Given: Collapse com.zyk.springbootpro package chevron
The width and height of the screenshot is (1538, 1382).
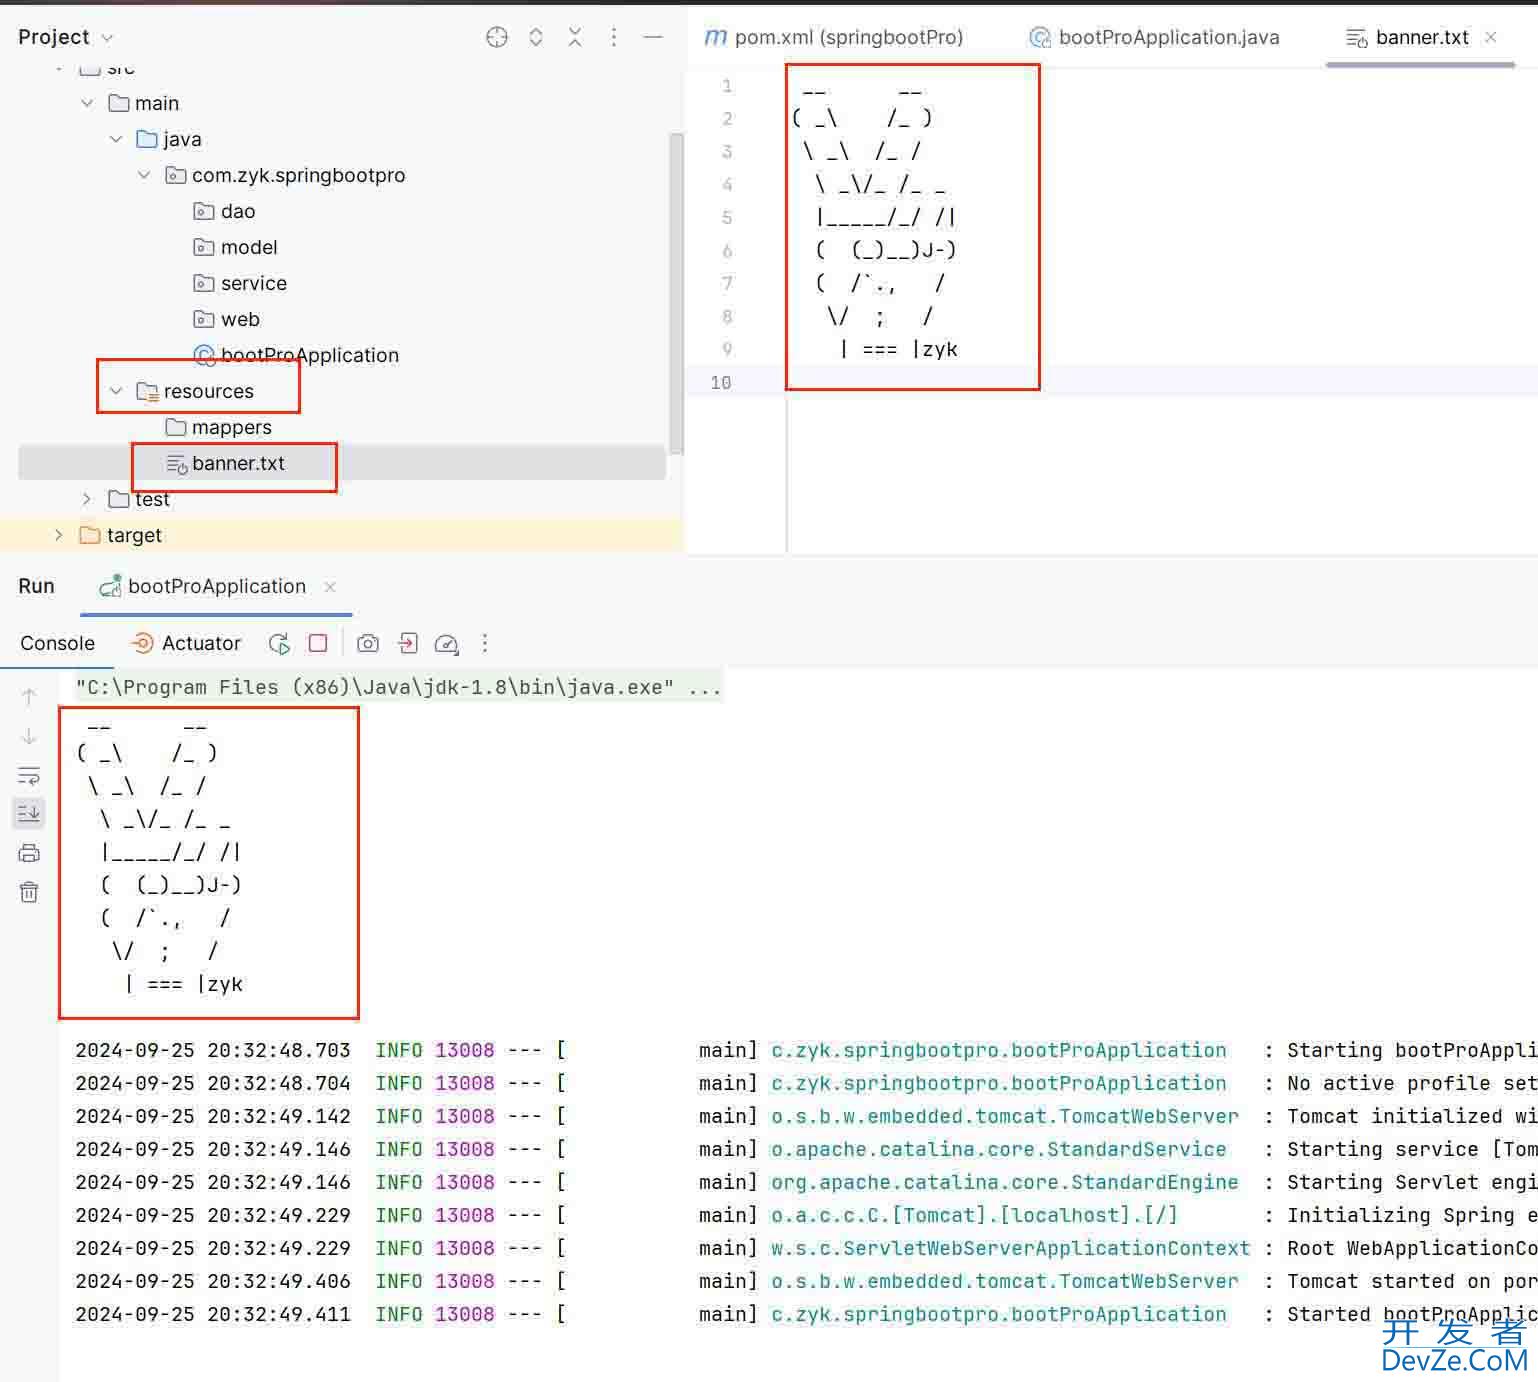Looking at the screenshot, I should pyautogui.click(x=144, y=175).
